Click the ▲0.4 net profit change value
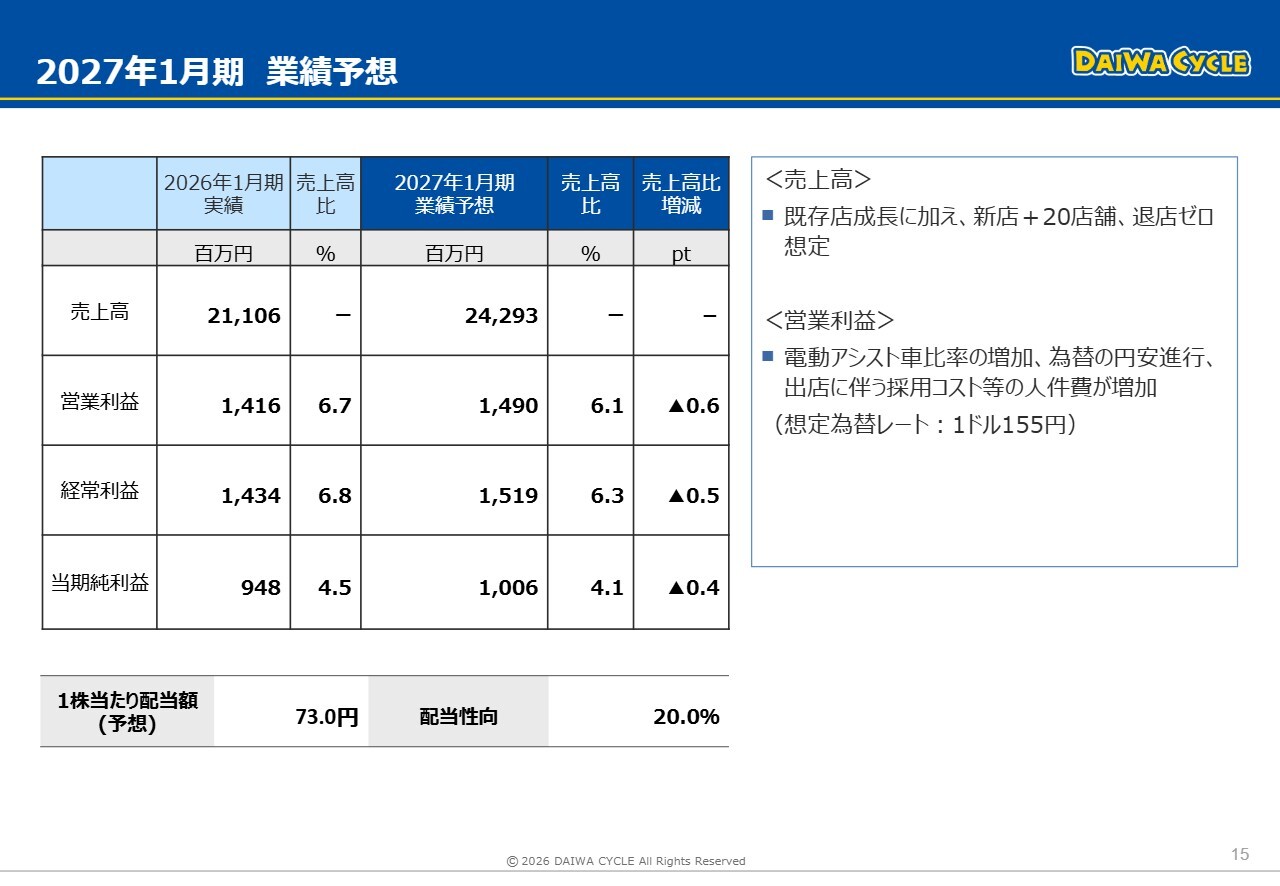This screenshot has height=886, width=1280. pos(693,588)
